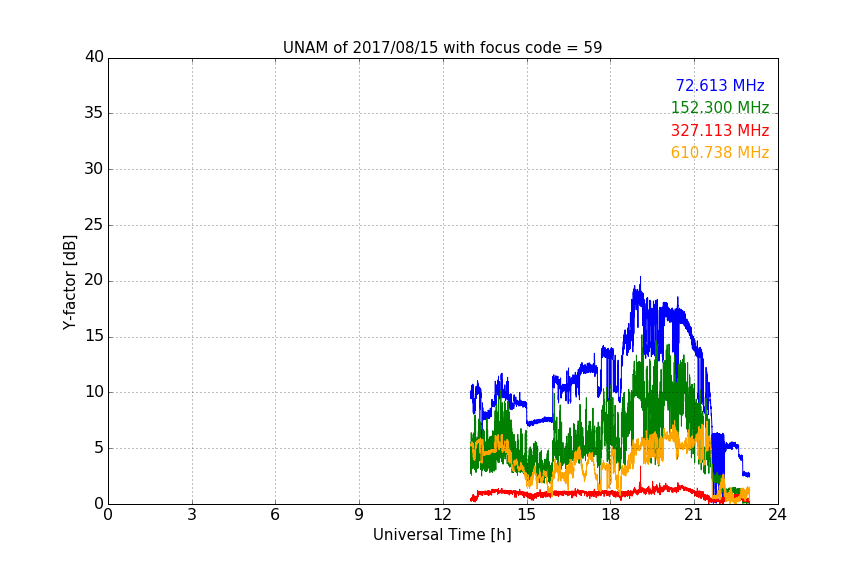Image resolution: width=864 pixels, height=576 pixels.
Task: Click the x-axis tick label '24'
Action: tap(777, 515)
